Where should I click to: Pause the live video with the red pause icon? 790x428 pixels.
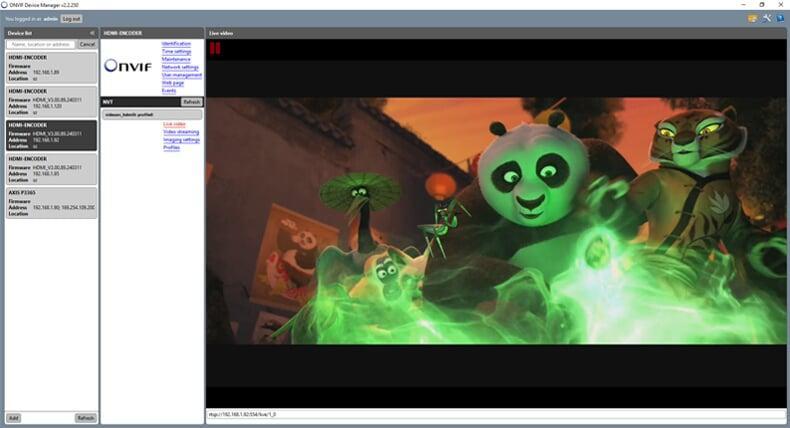(x=215, y=48)
